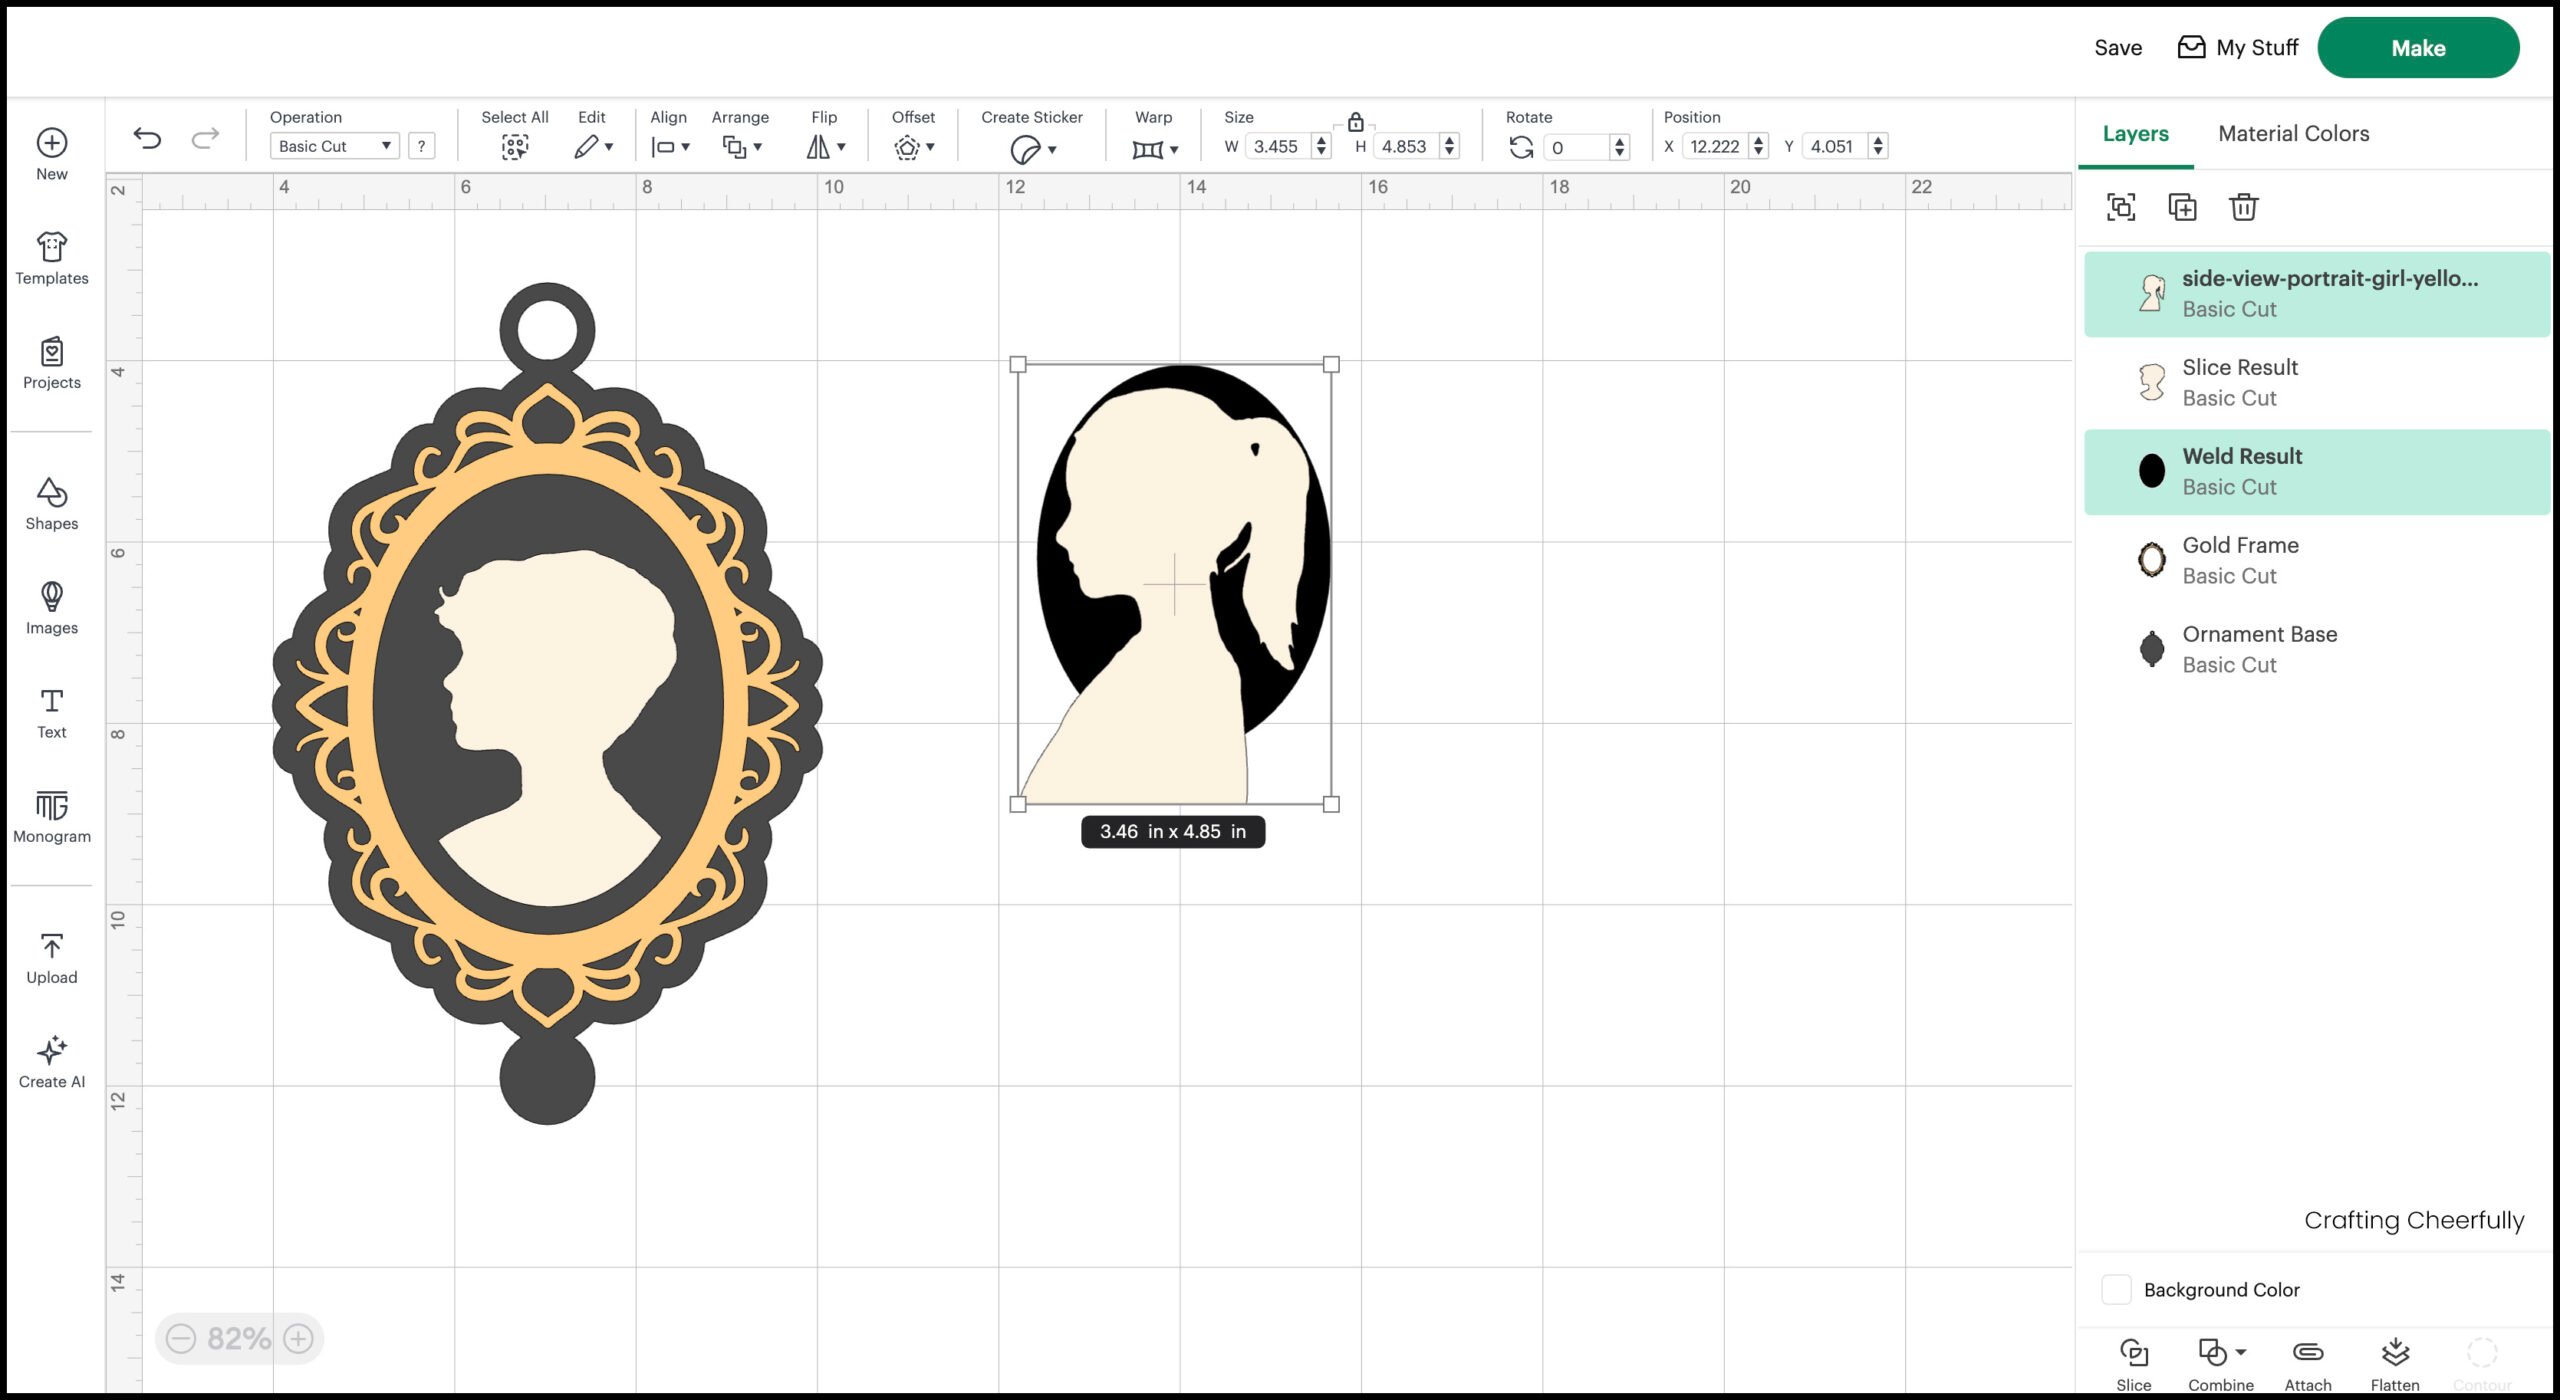
Task: Click the Weld Result layer color swatch
Action: pos(2152,471)
